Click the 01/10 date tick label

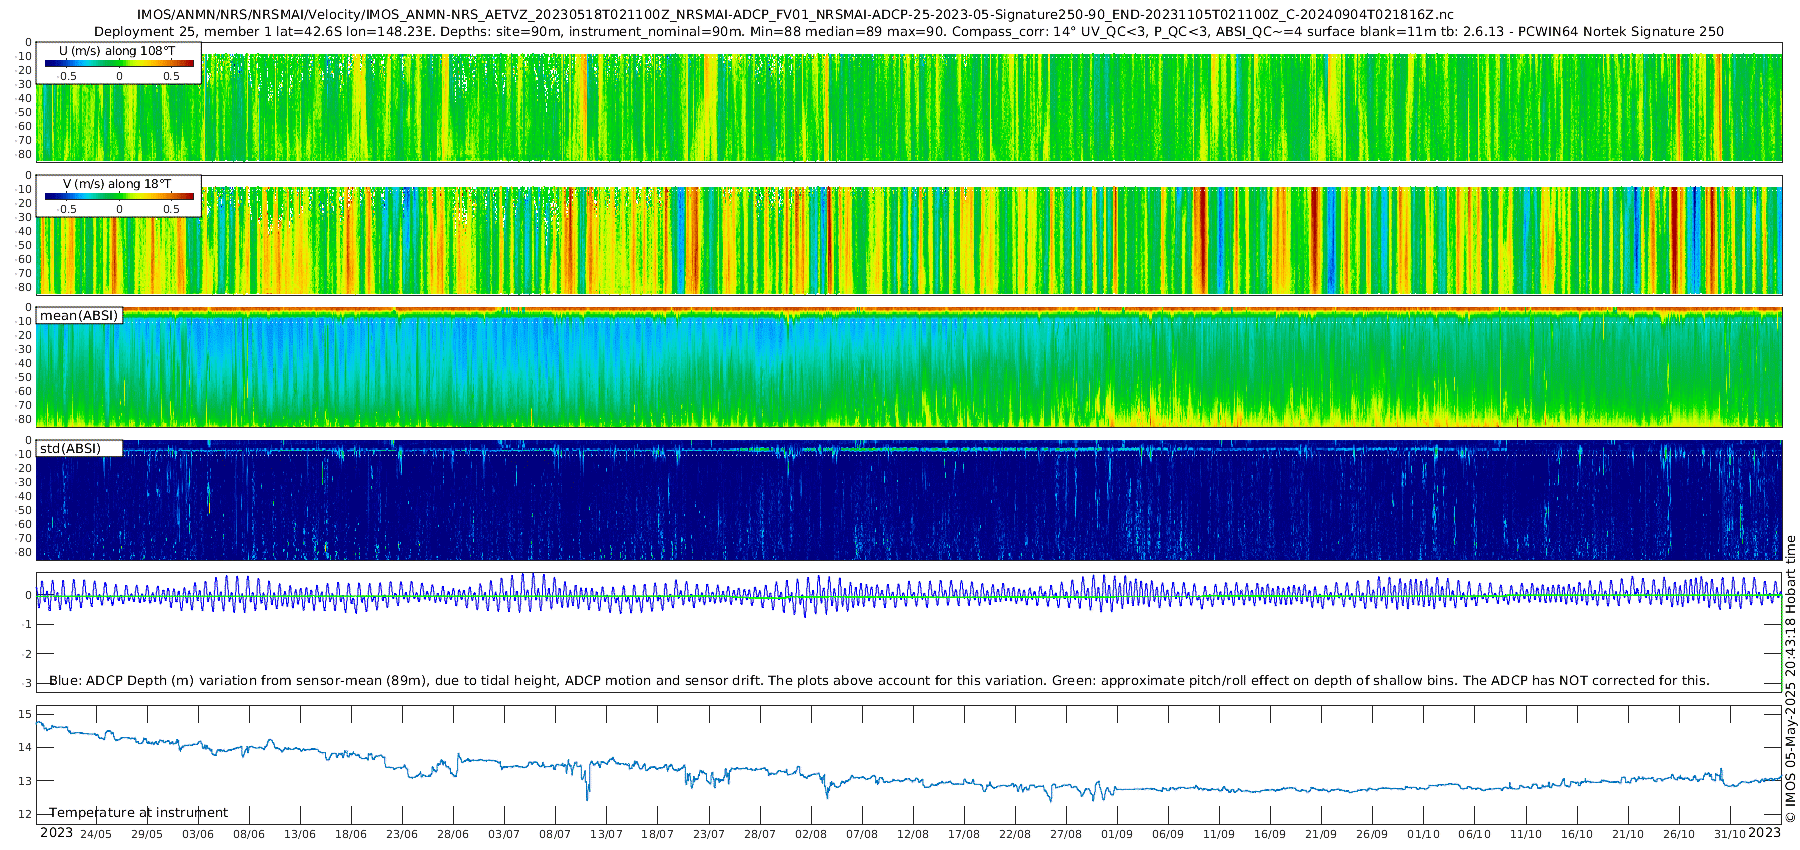[x=1423, y=834]
